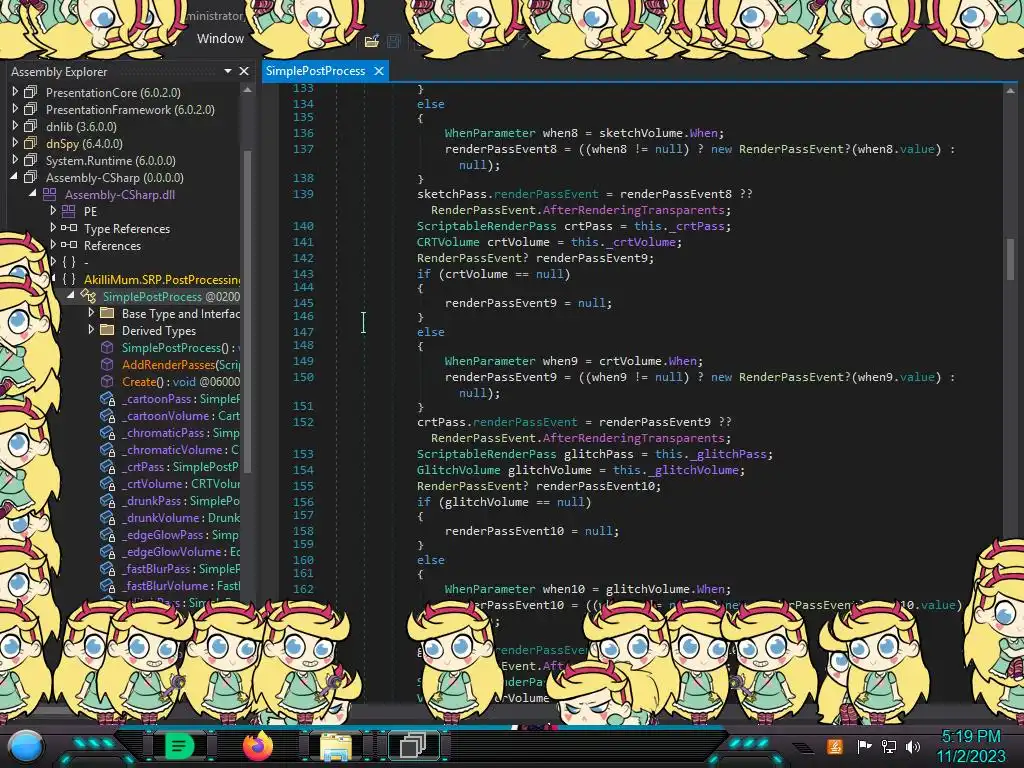Viewport: 1024px width, 768px height.
Task: Click the Type References icon
Action: (x=69, y=228)
